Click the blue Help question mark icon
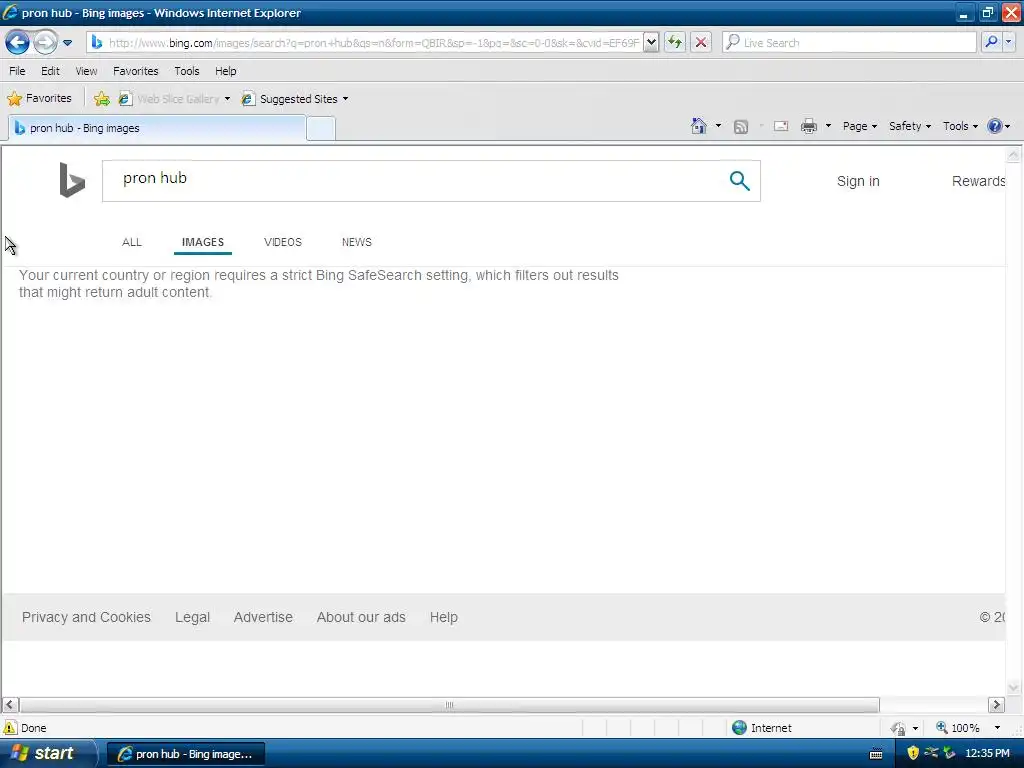The width and height of the screenshot is (1024, 768). pos(995,126)
